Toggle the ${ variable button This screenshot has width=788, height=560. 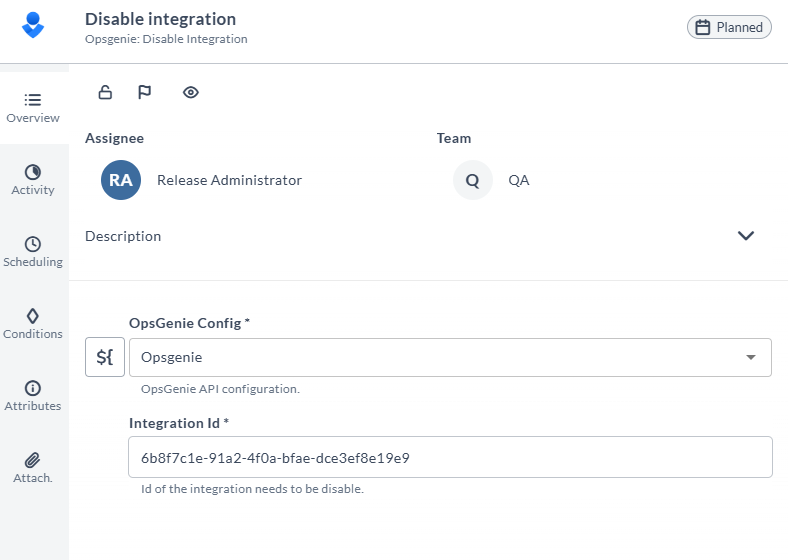105,357
